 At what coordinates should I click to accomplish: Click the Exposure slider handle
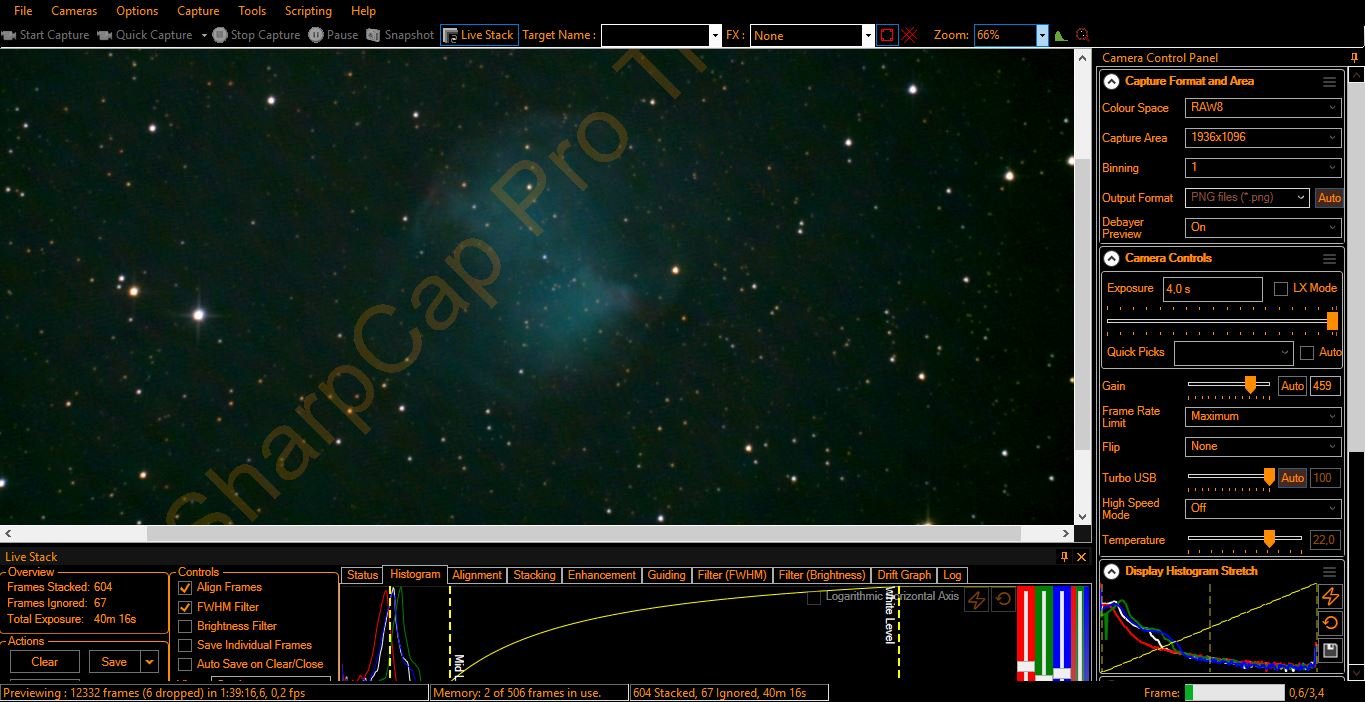pyautogui.click(x=1332, y=321)
